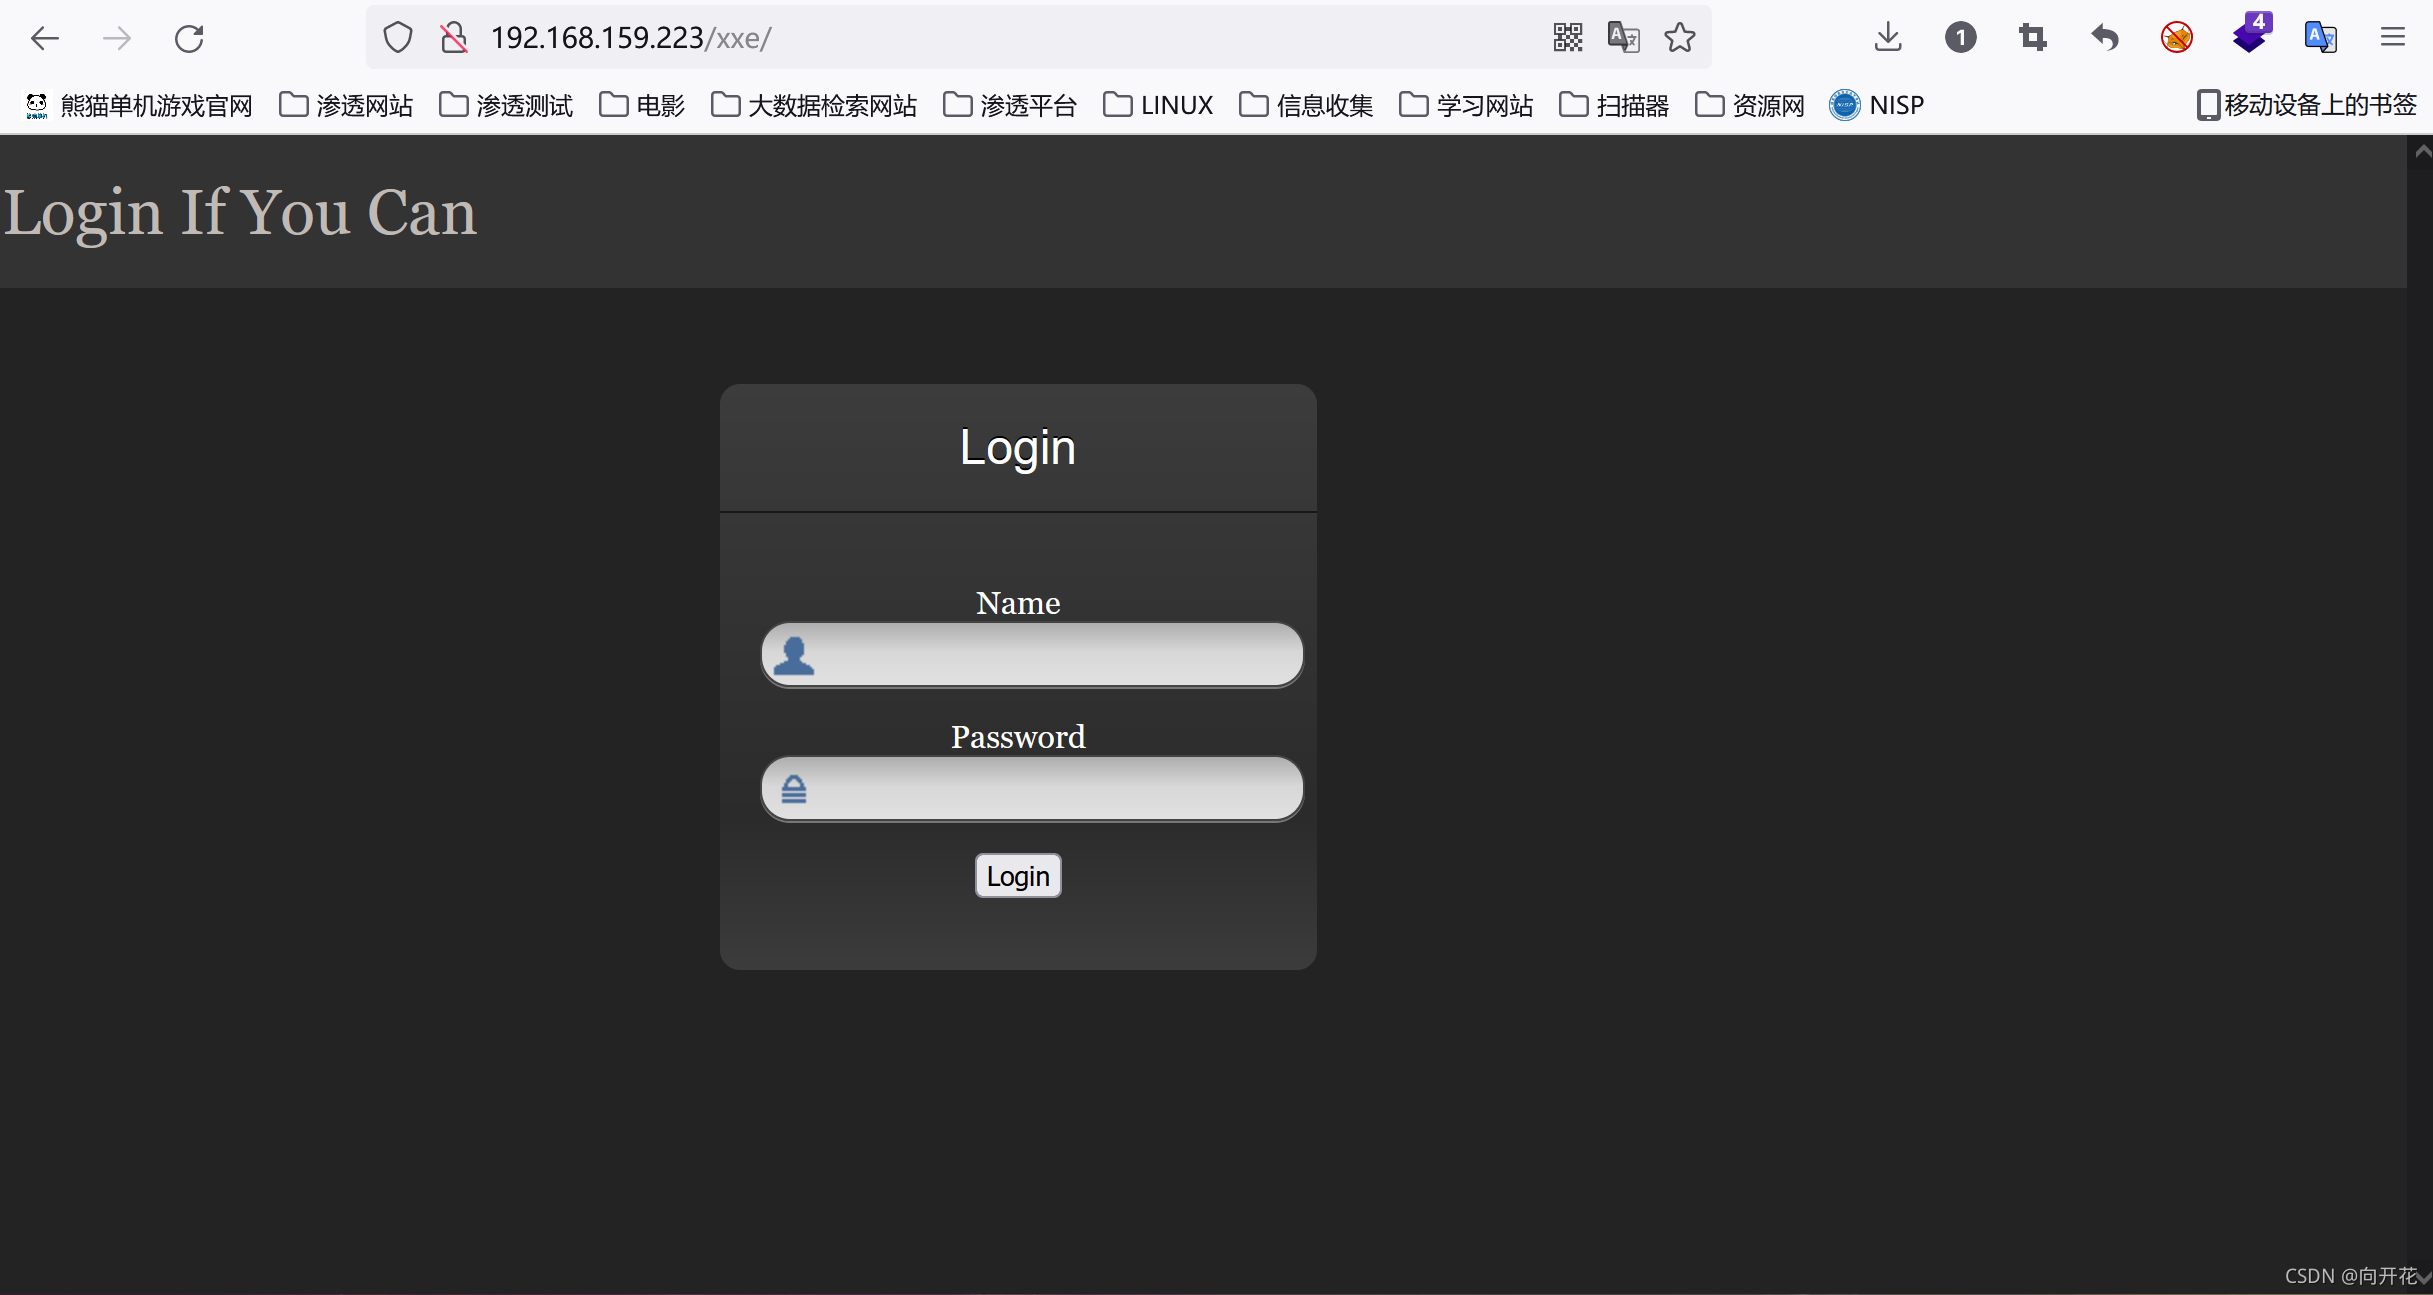Open the downloads panel
The image size is (2433, 1295).
coord(1888,38)
